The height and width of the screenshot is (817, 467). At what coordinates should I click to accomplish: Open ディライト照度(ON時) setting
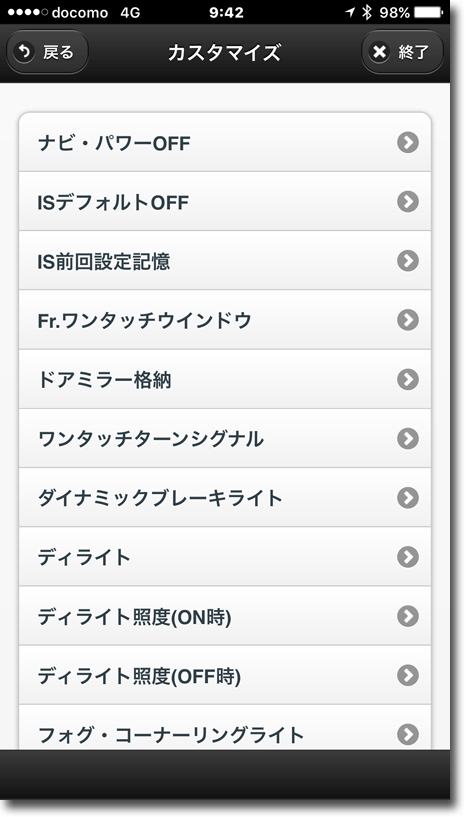(x=225, y=616)
